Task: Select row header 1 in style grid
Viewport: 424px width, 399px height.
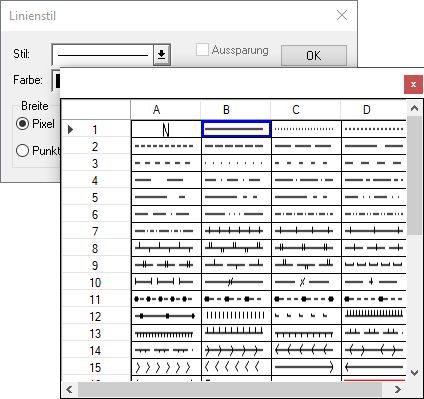Action: (96, 129)
